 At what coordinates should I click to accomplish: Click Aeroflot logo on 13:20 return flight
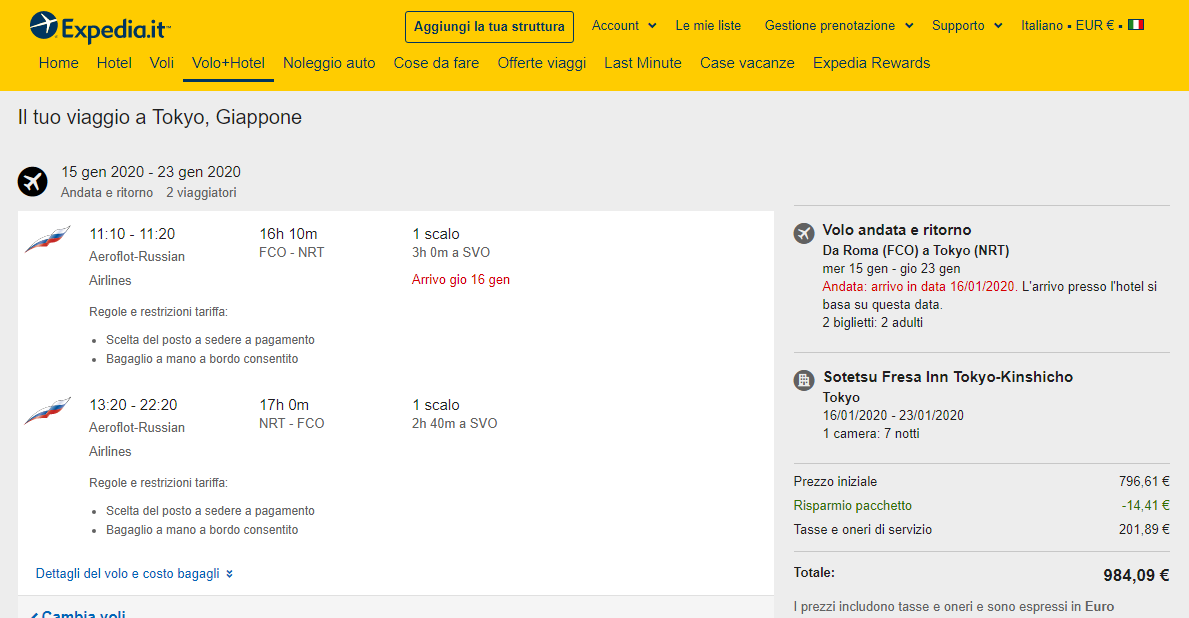point(48,410)
